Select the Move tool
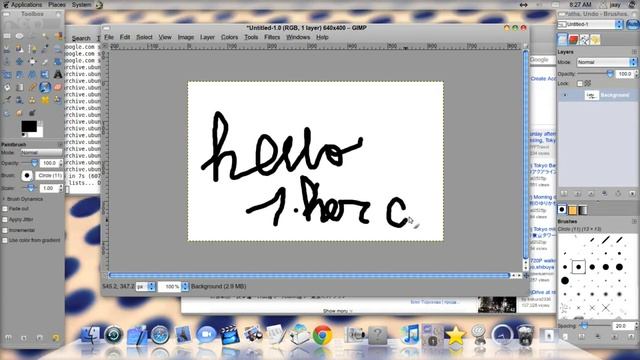 [19, 62]
